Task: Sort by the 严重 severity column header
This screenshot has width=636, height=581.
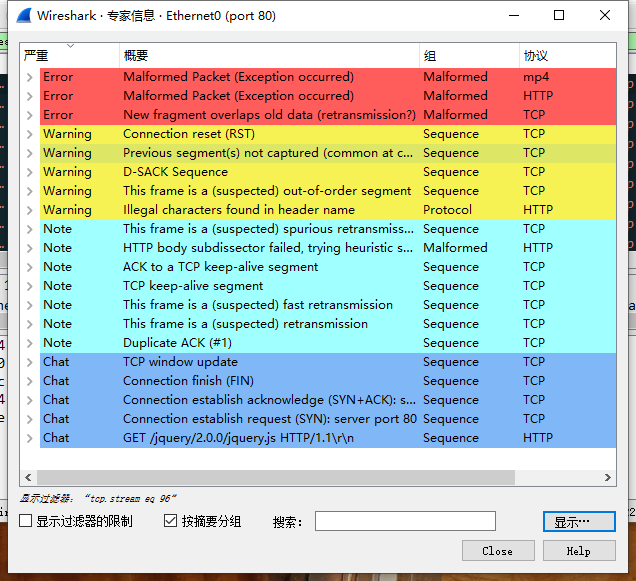Action: 69,55
